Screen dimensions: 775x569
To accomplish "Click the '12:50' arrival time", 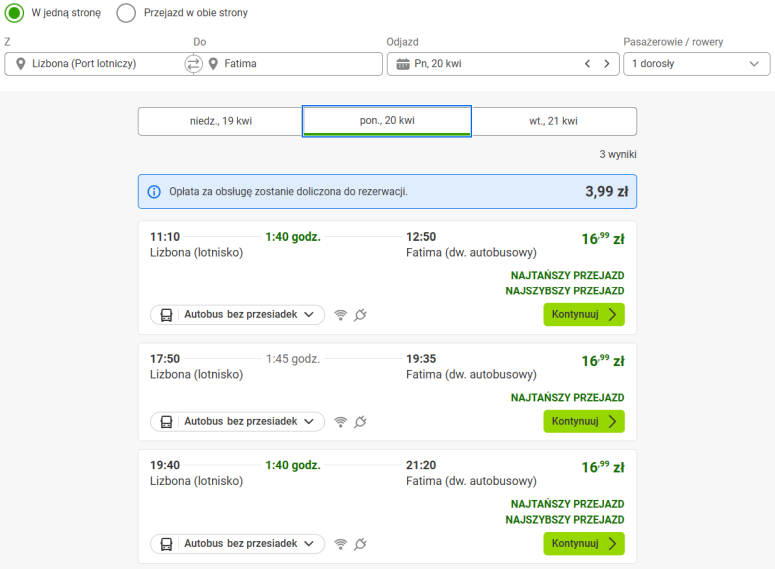I will [421, 237].
